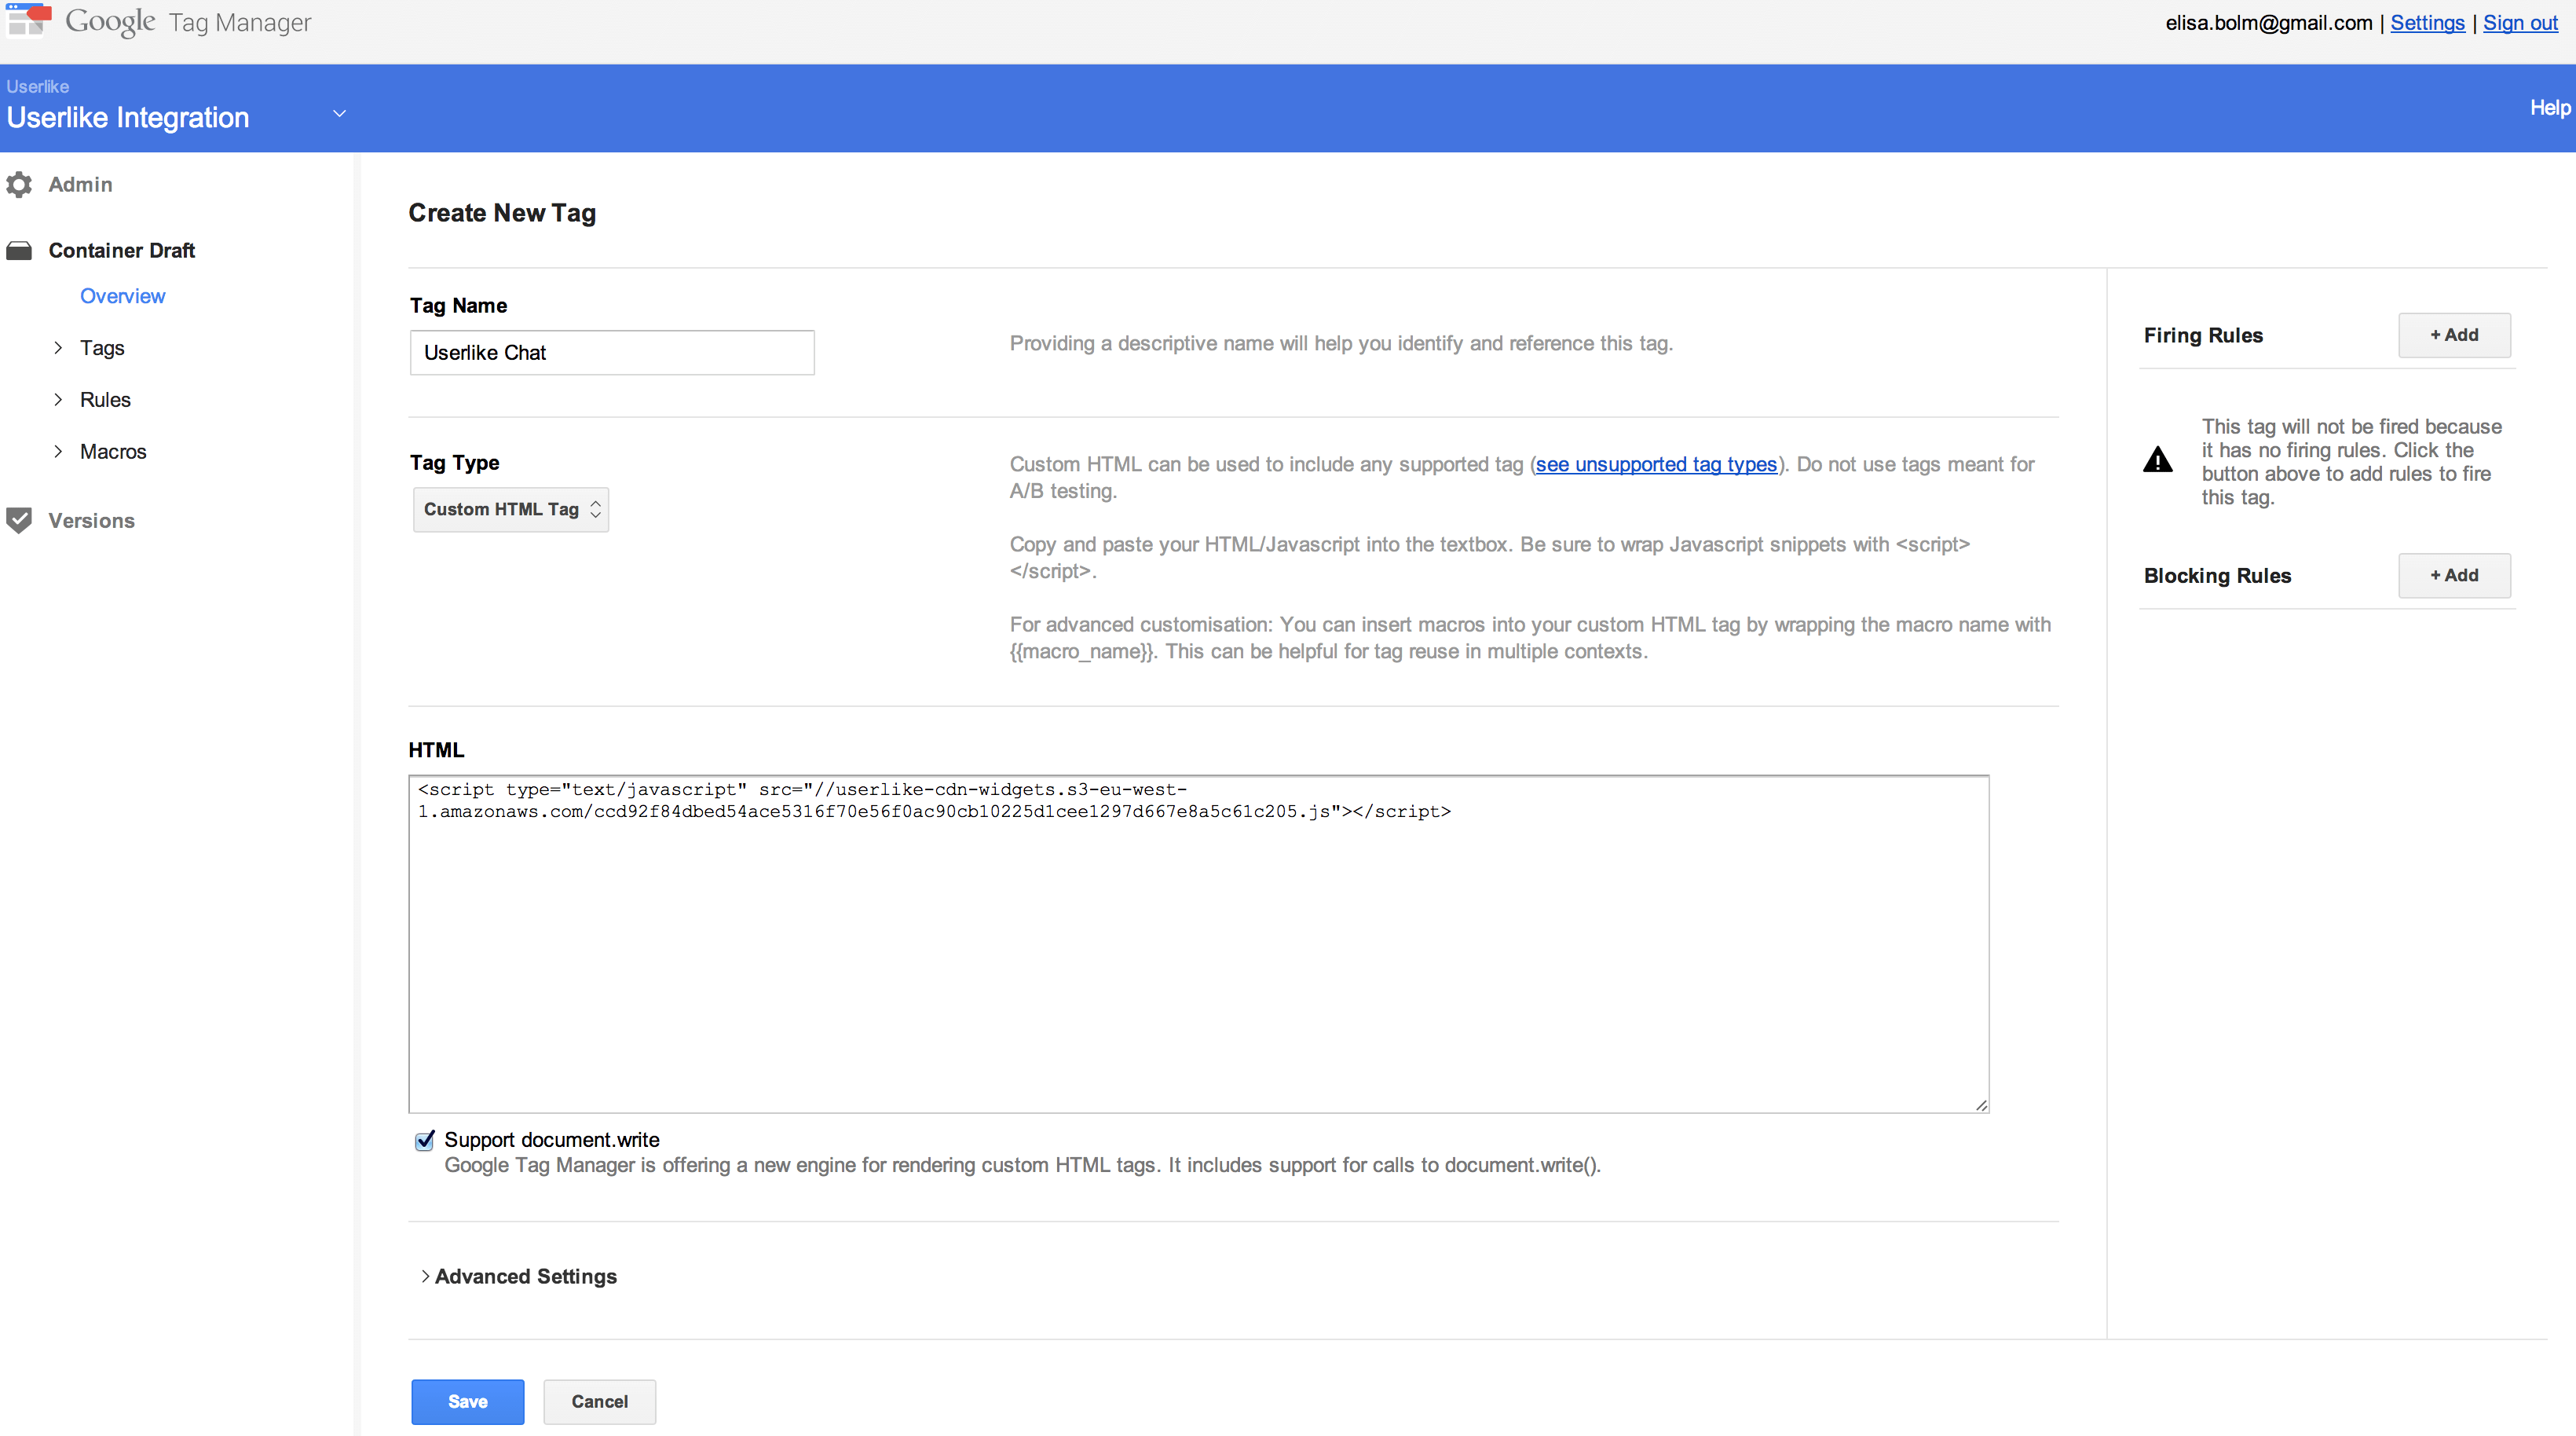Open the Custom HTML Tag type dropdown

pos(511,510)
